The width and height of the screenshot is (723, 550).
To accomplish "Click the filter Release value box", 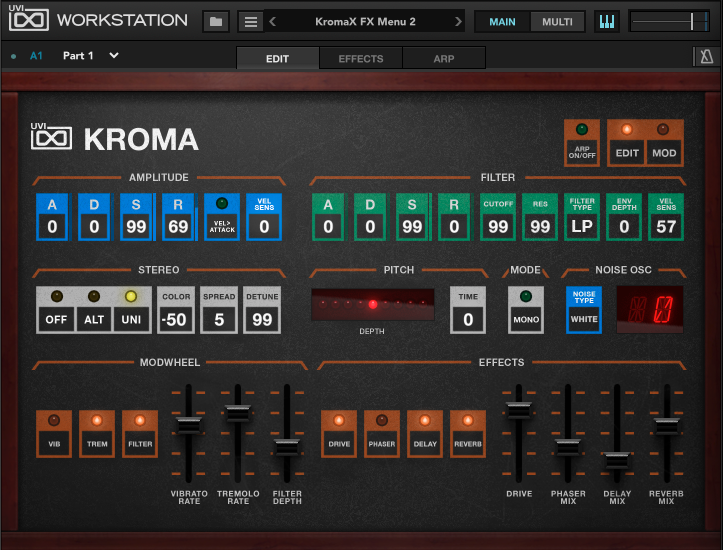I will pyautogui.click(x=454, y=226).
